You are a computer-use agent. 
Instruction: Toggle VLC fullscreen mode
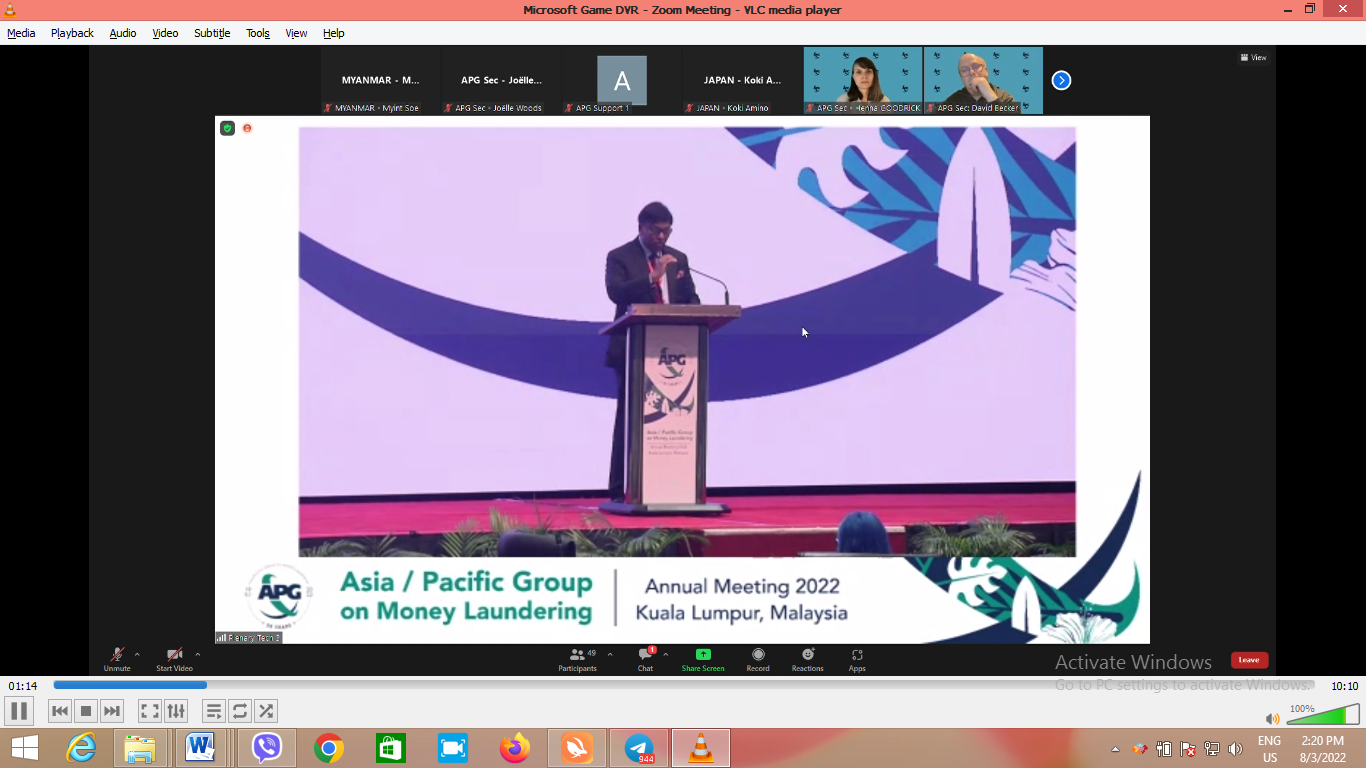click(x=150, y=711)
